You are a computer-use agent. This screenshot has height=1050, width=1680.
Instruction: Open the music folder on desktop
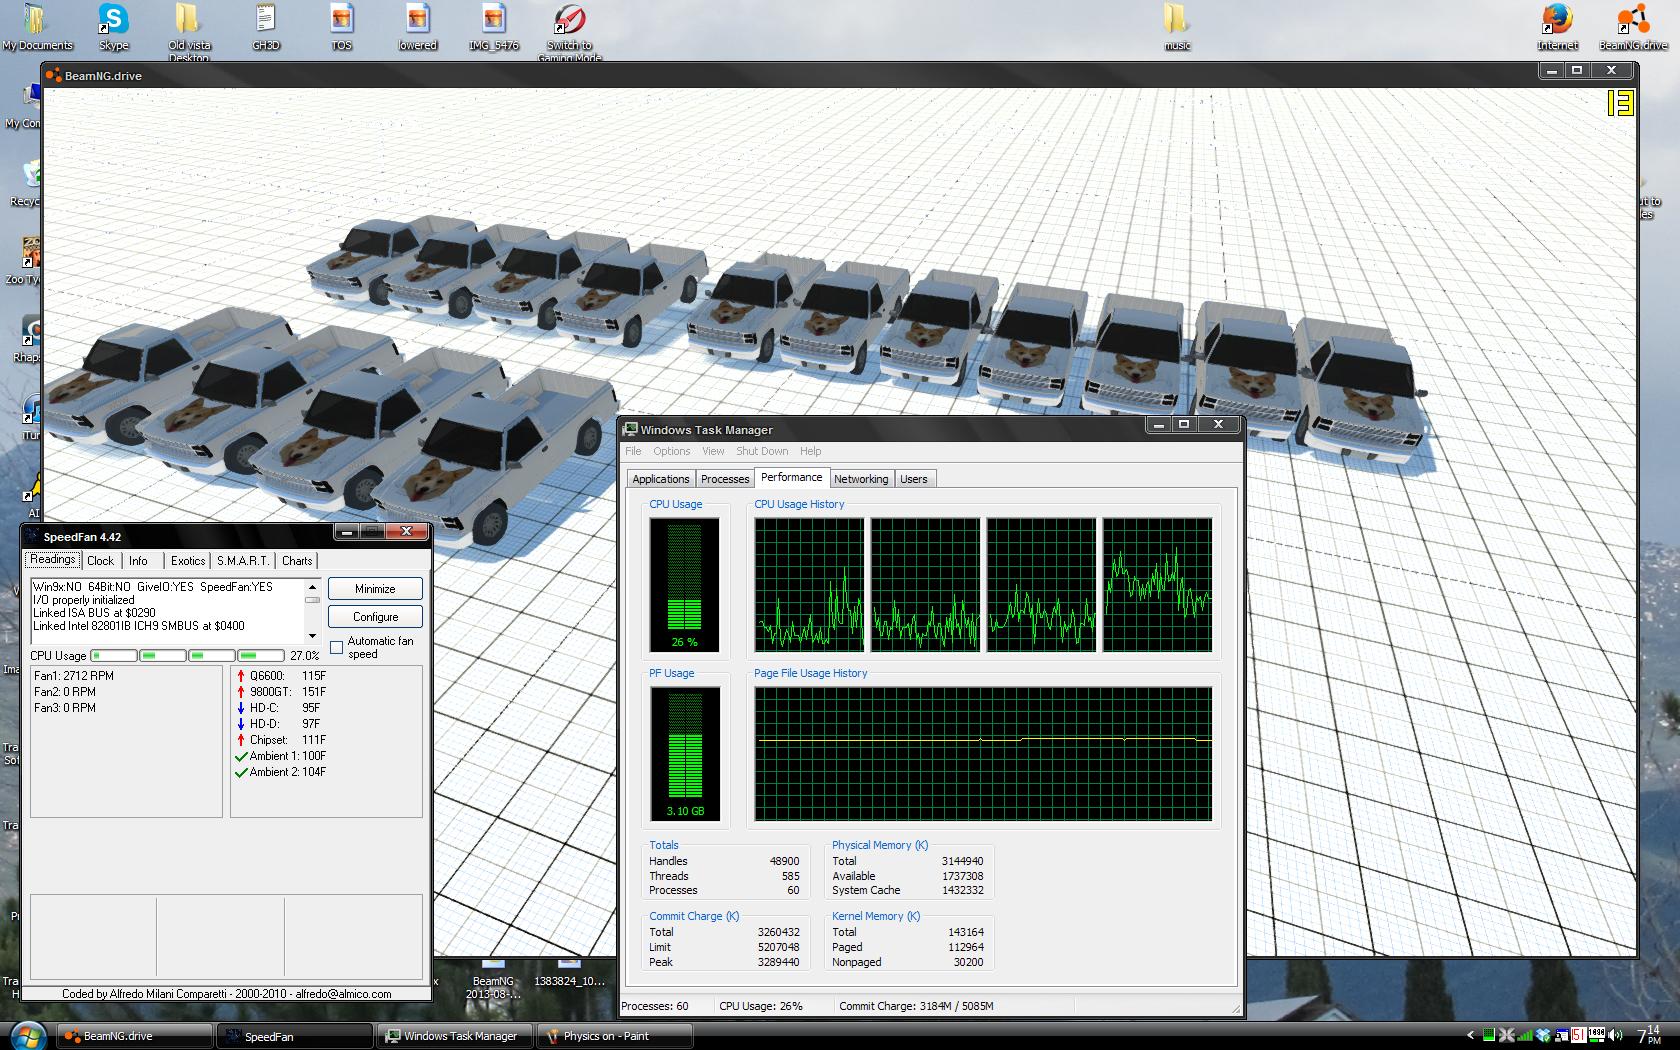click(1177, 26)
